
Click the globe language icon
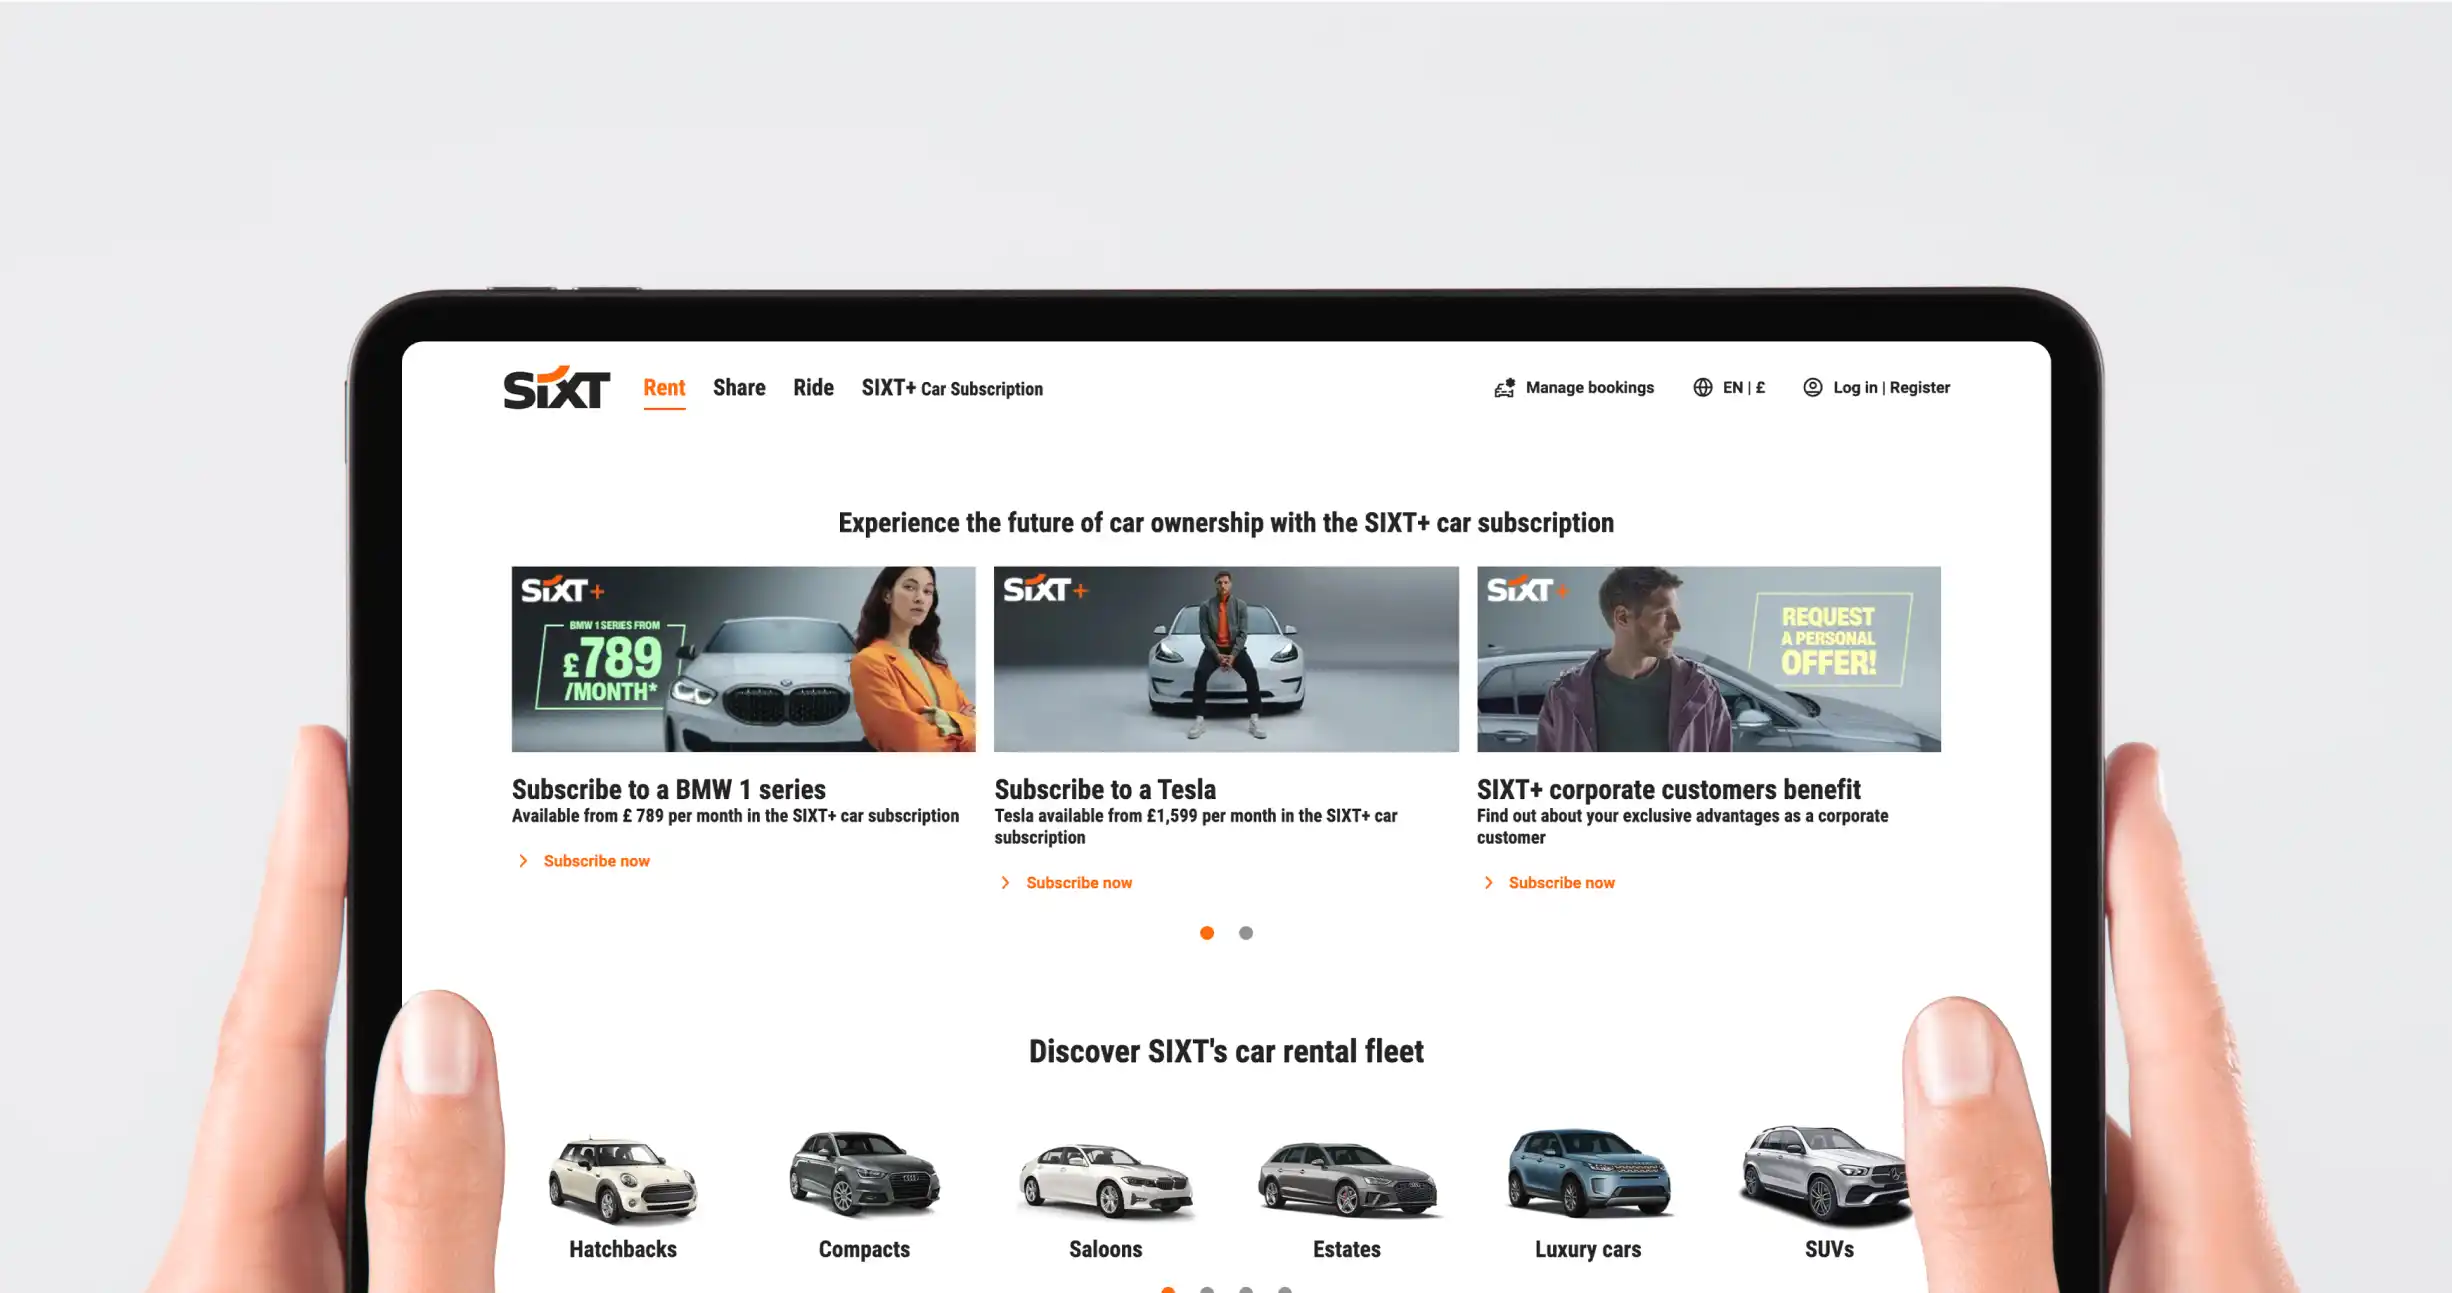click(x=1702, y=388)
